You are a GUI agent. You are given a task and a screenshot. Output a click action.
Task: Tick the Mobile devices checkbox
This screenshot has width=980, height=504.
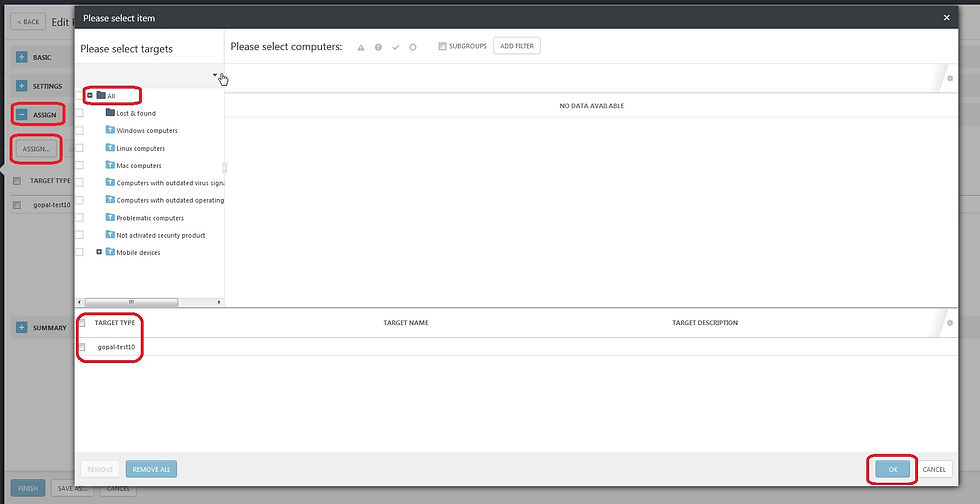79,252
